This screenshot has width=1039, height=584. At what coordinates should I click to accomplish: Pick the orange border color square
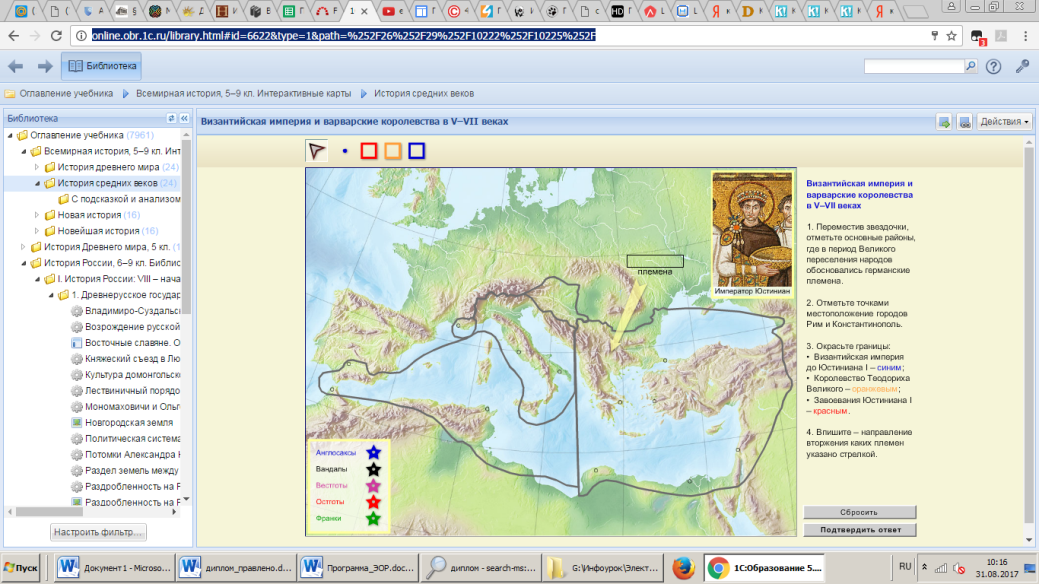[x=392, y=151]
